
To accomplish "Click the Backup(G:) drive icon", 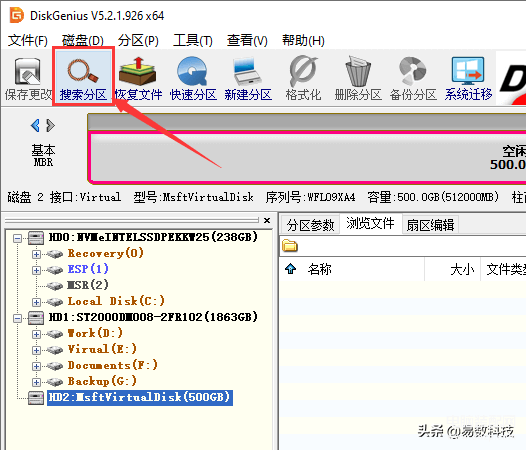I will click(x=55, y=382).
